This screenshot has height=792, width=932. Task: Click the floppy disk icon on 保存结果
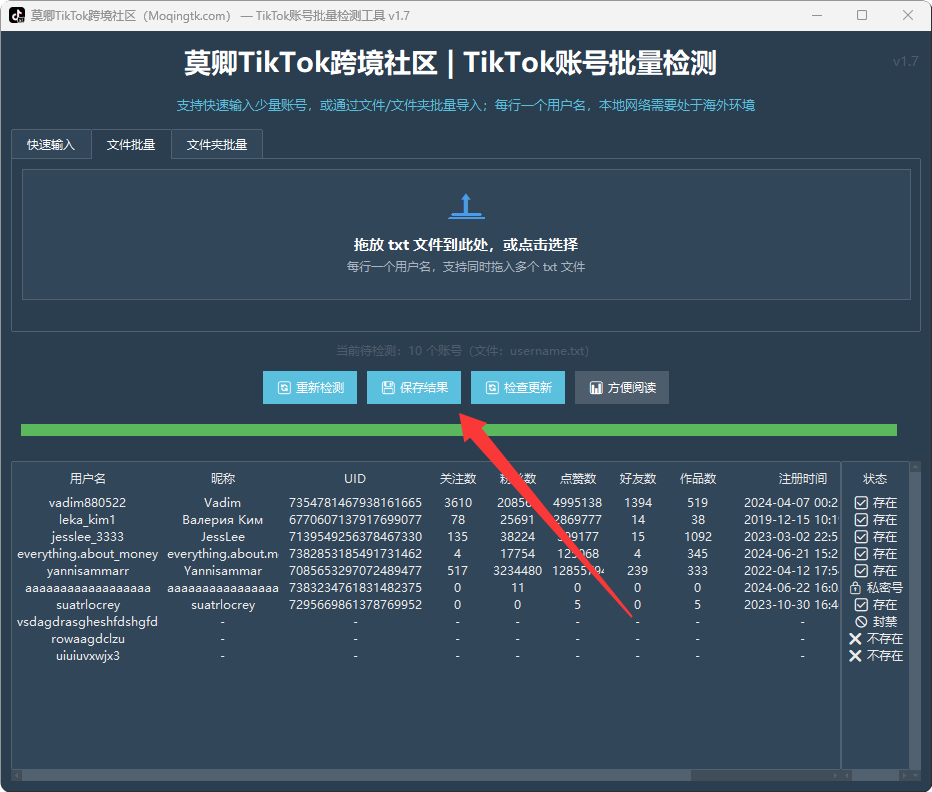388,388
